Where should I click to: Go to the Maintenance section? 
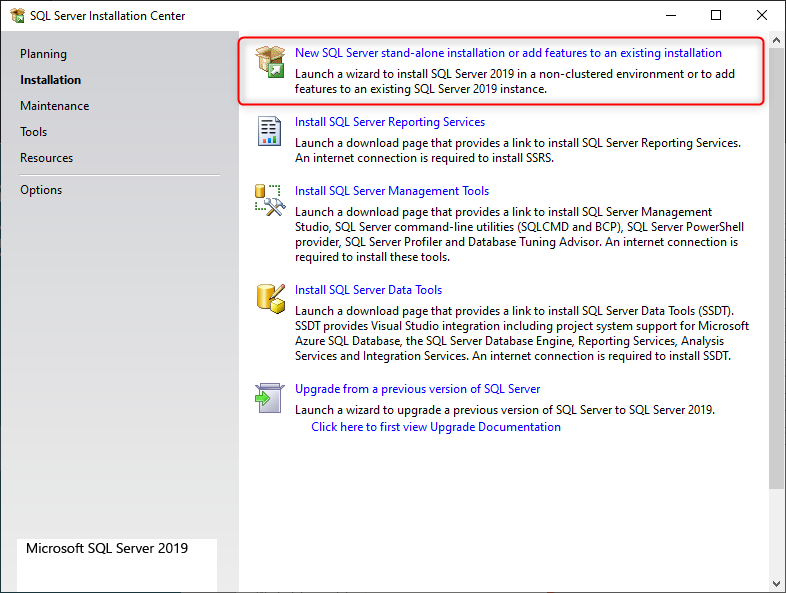pos(55,106)
